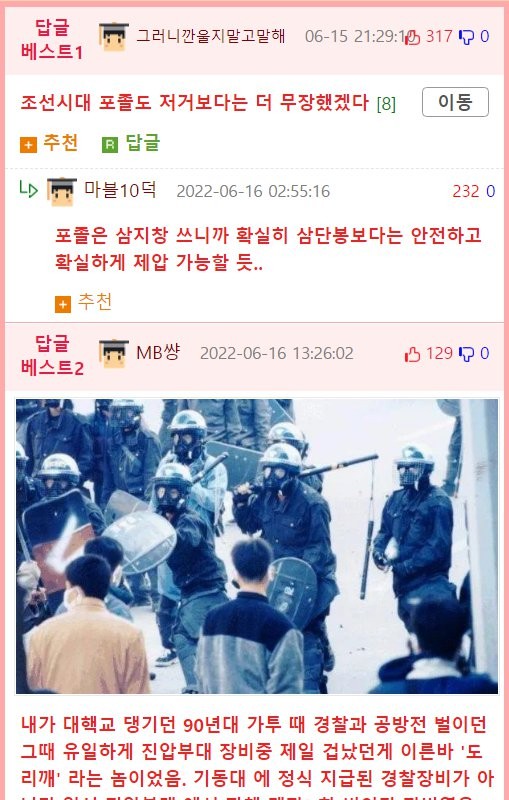509x800 pixels.
Task: Click avatar of 마블10덕
Action: coord(62,192)
